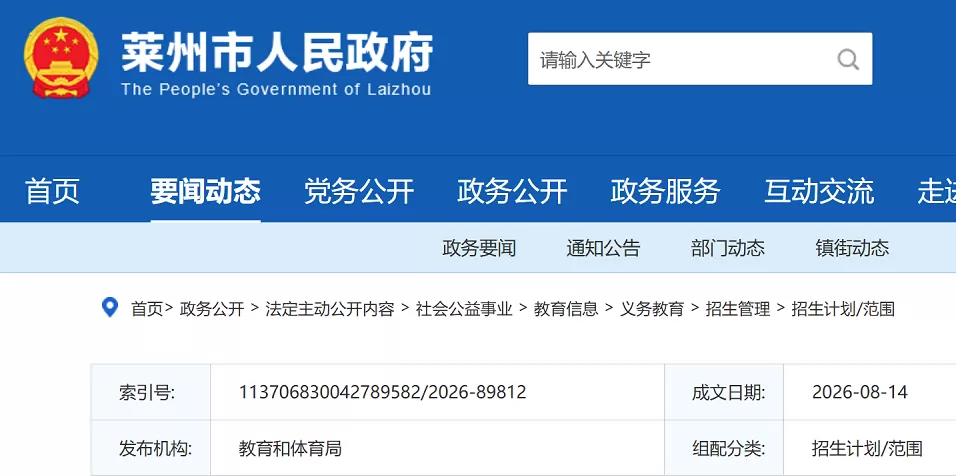Click breadcrumb 社会公益事业 link
The image size is (956, 476).
[464, 309]
